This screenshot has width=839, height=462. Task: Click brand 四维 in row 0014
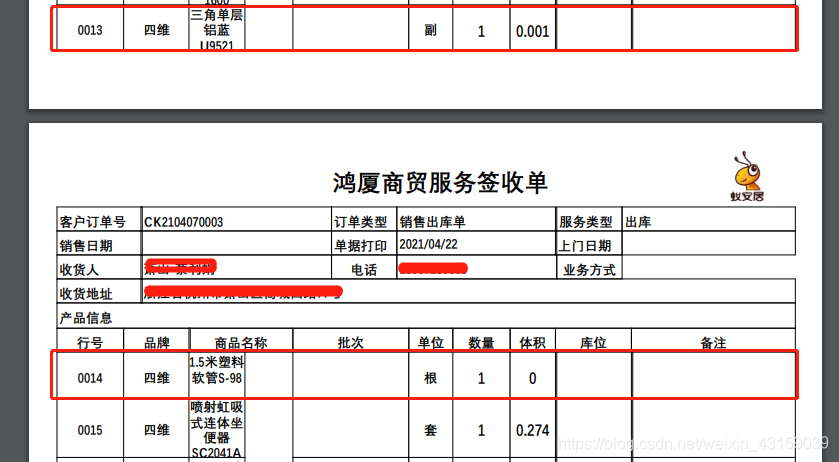click(157, 378)
